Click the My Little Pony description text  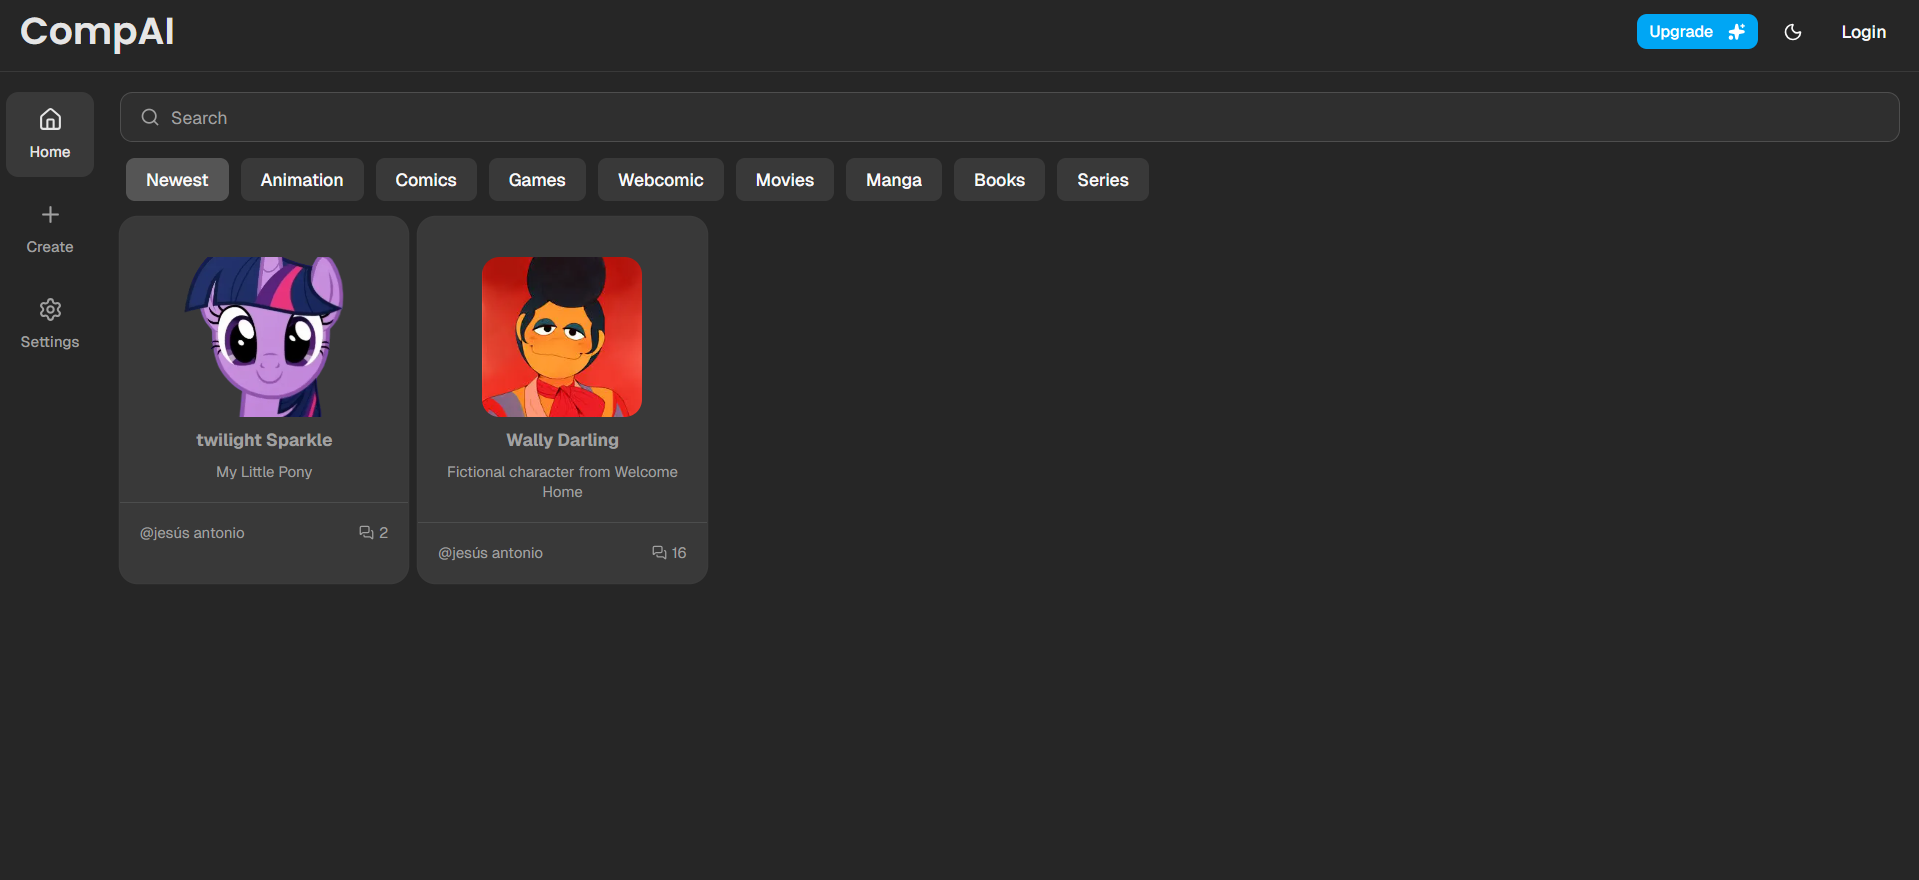click(264, 472)
